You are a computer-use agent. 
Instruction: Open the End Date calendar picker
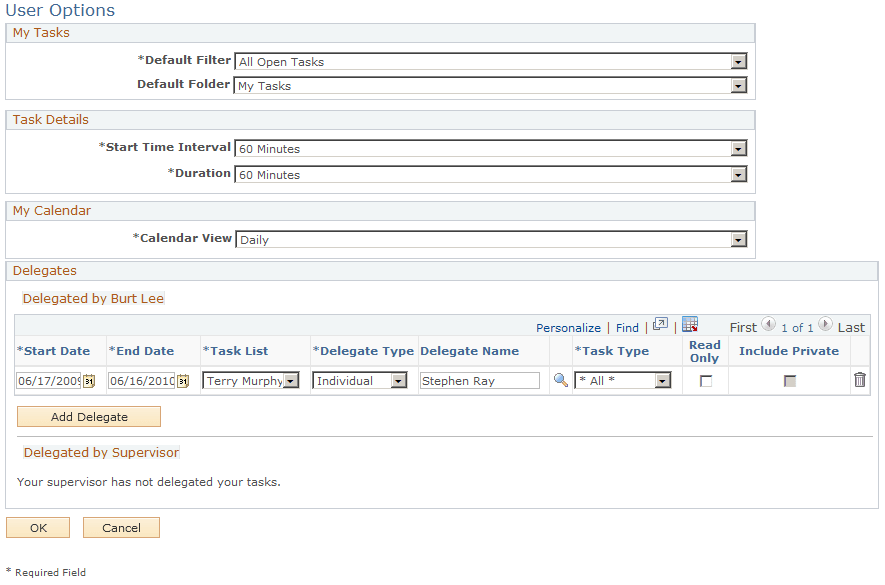[x=183, y=381]
